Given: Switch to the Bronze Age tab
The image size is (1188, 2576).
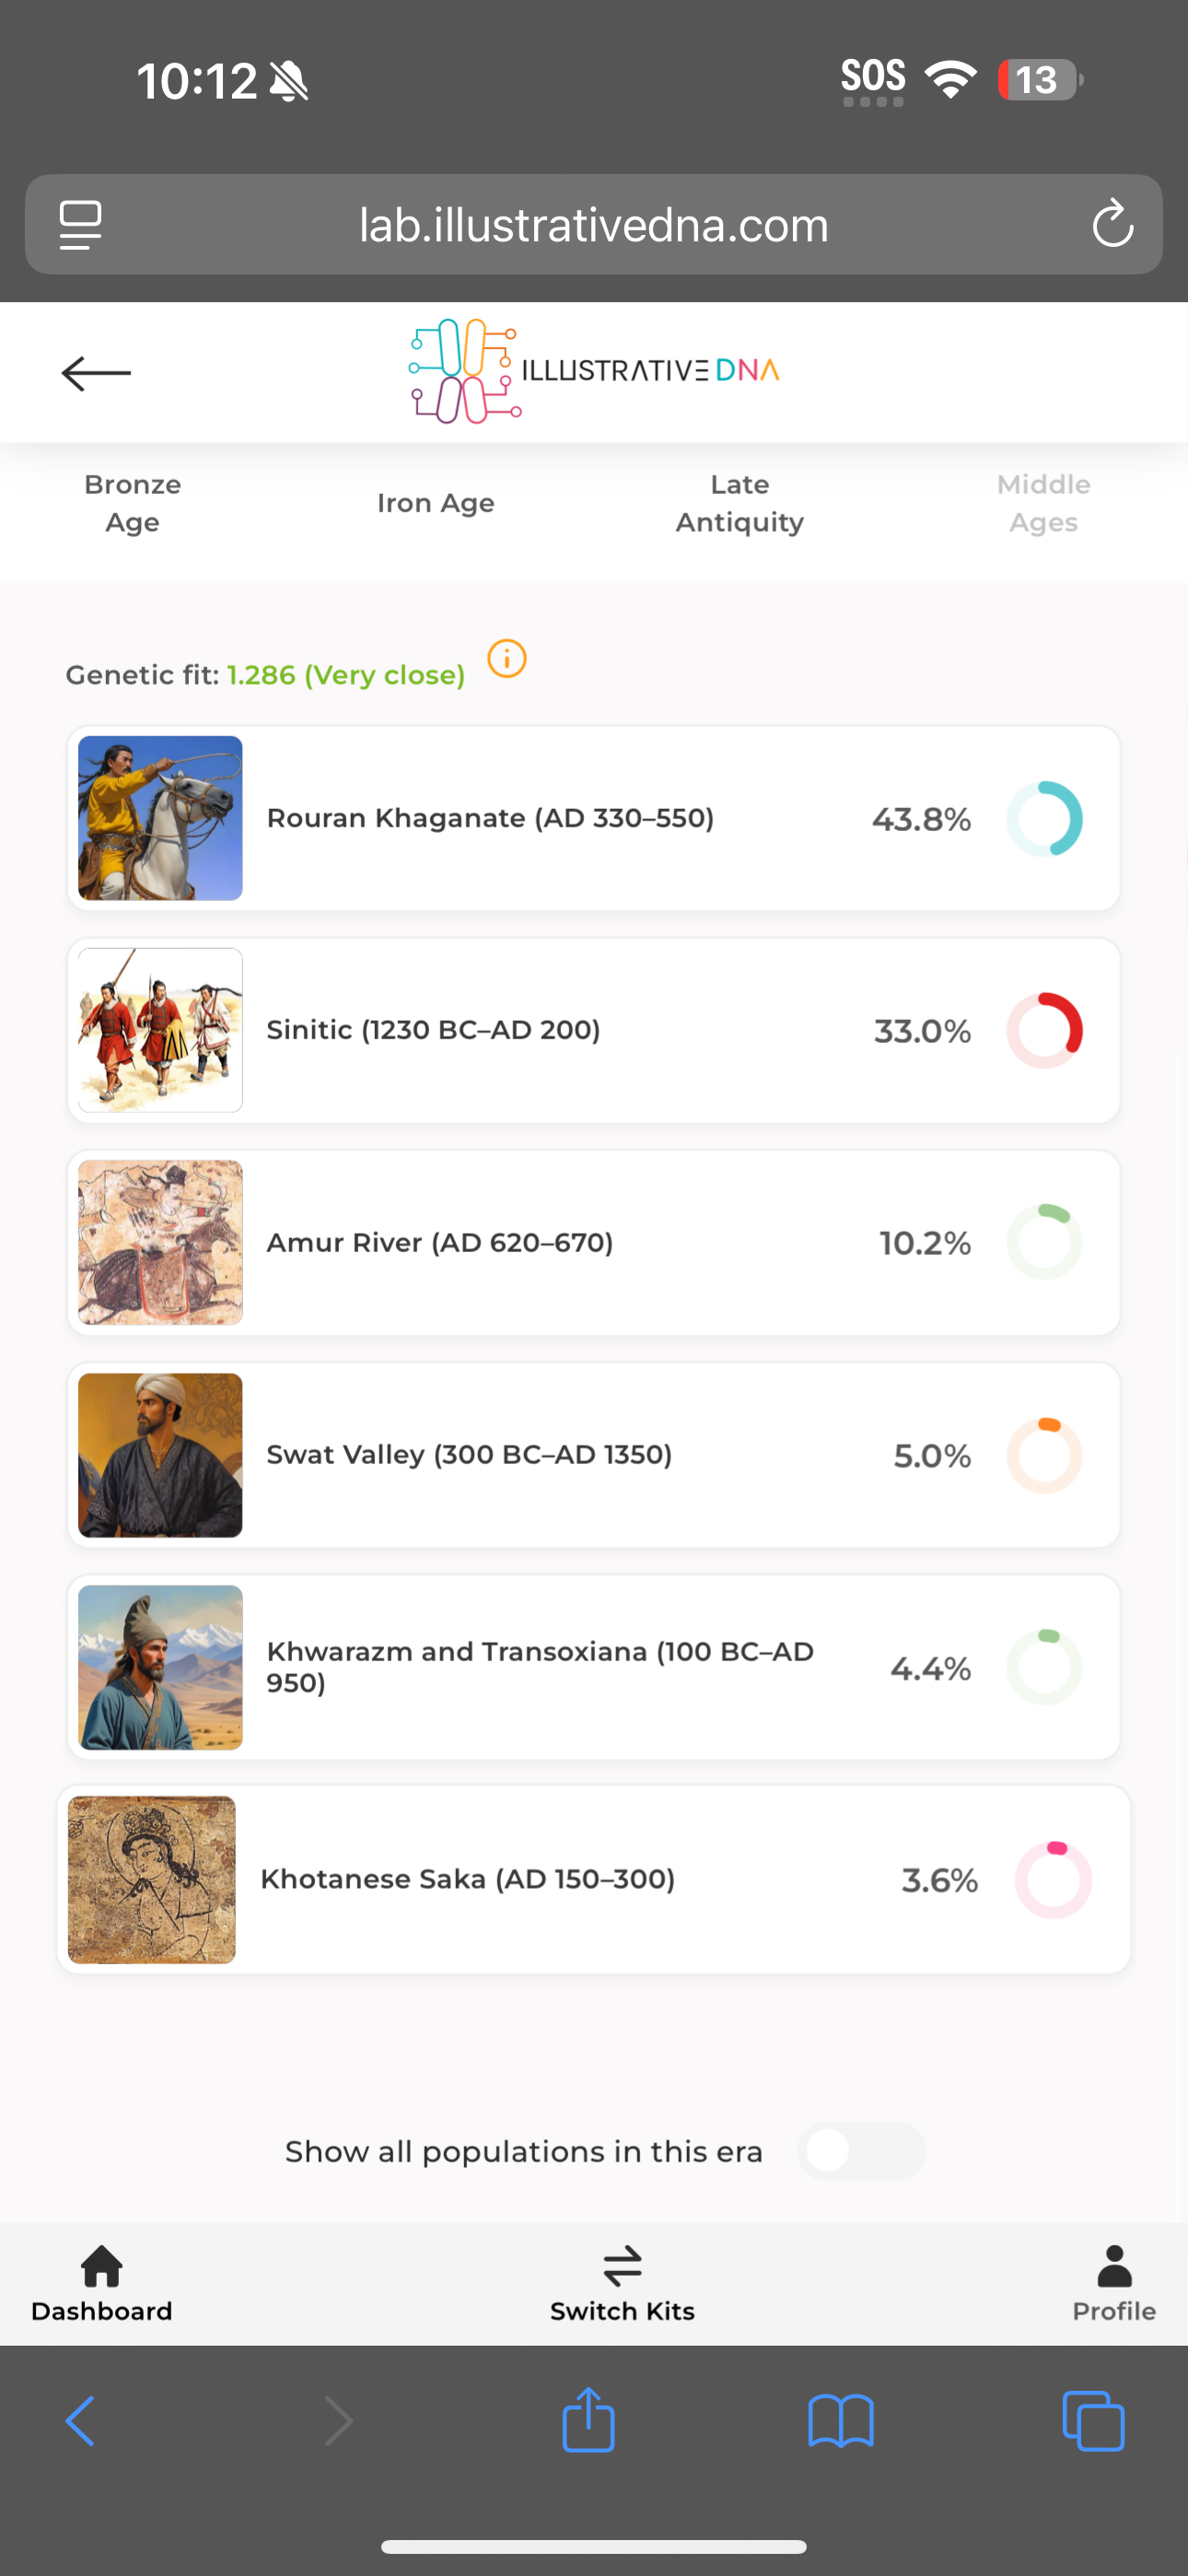Looking at the screenshot, I should [133, 503].
